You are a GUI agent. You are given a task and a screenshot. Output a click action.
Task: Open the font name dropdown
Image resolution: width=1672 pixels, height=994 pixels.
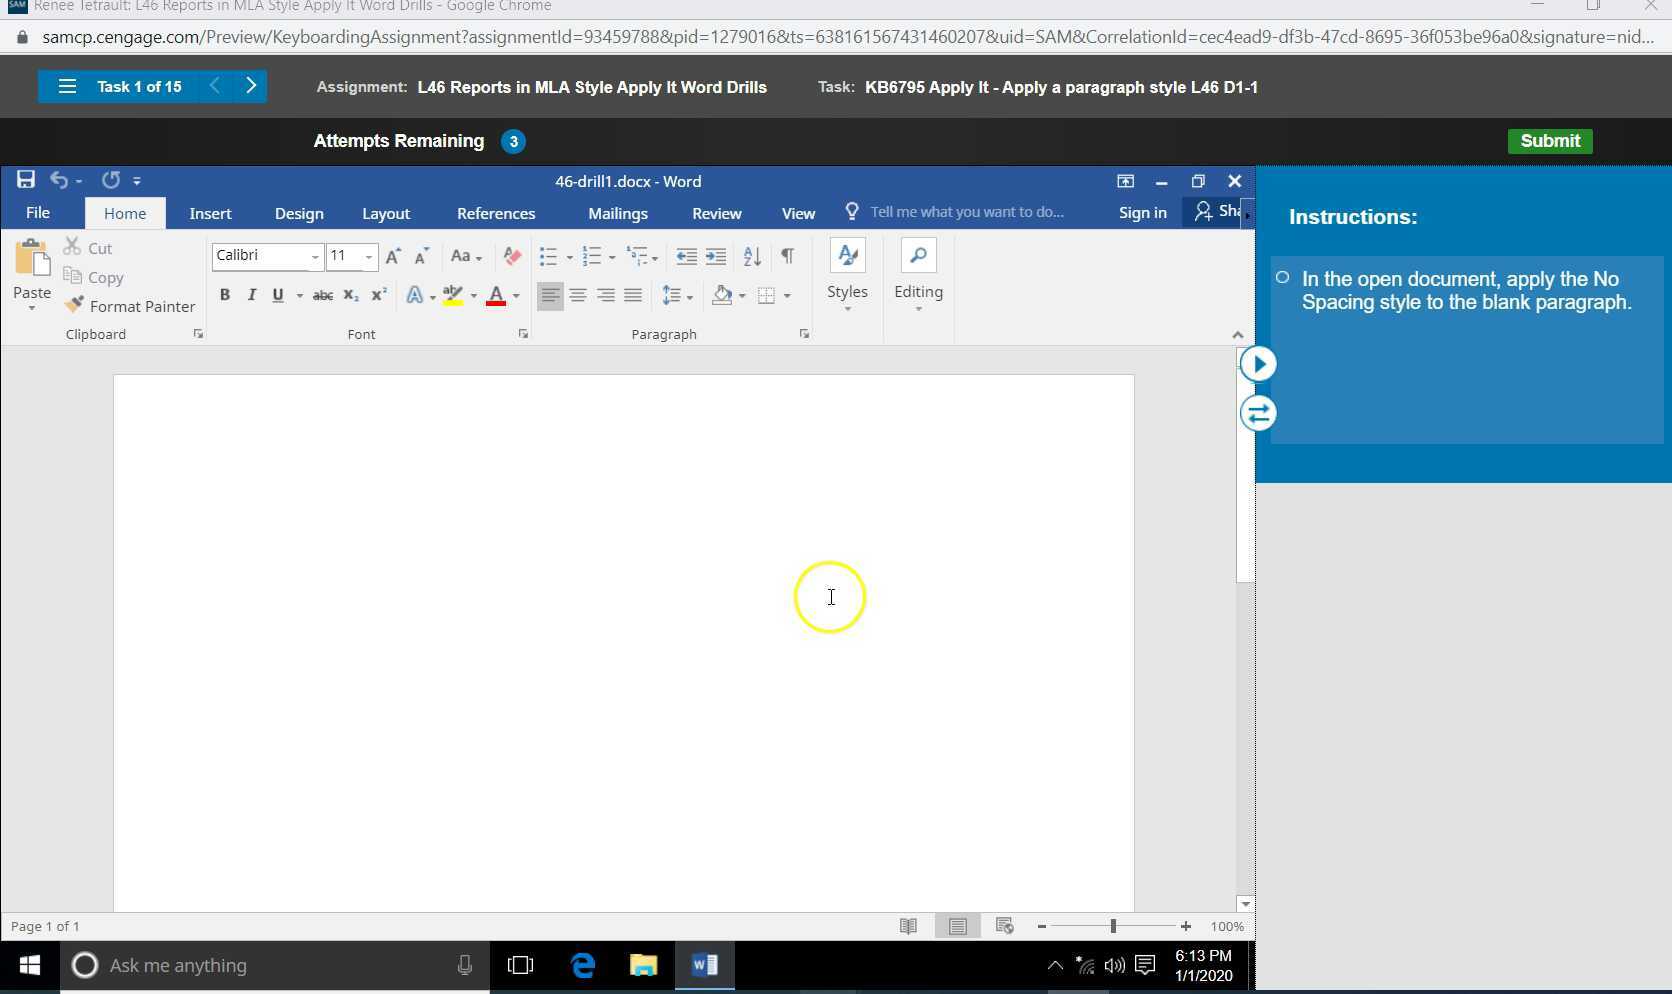click(315, 256)
